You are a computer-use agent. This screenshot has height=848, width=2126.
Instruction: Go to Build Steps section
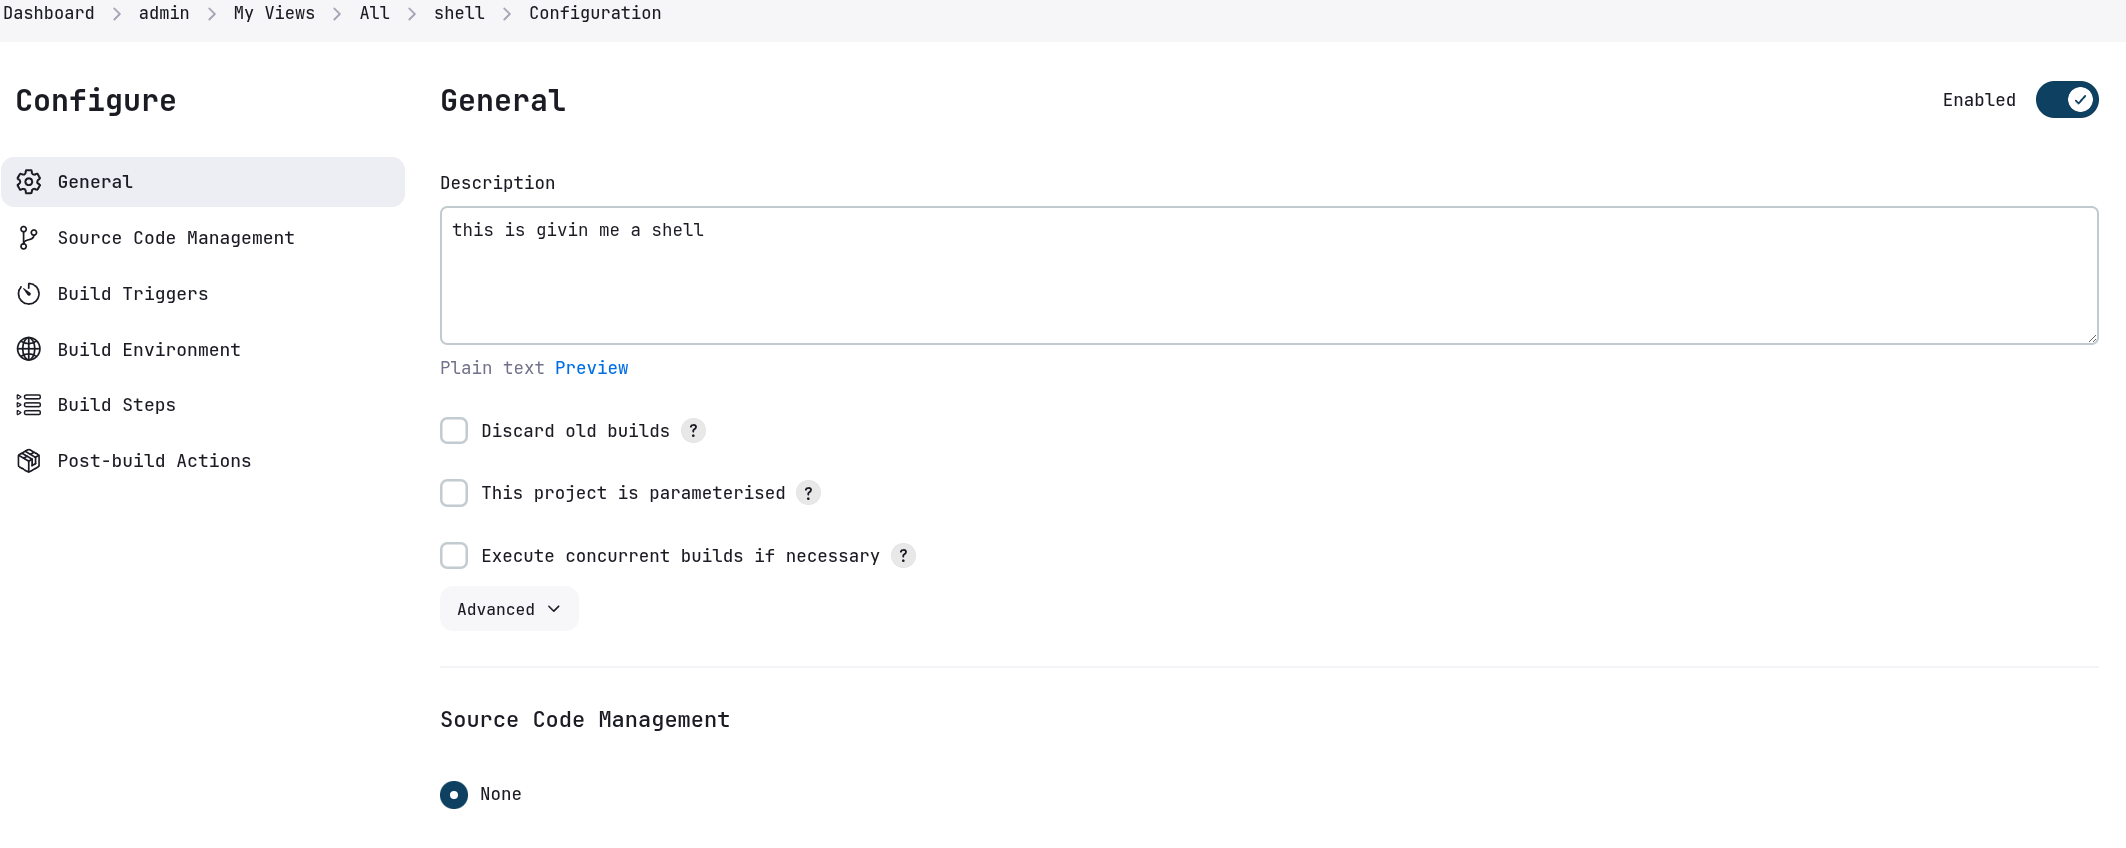(117, 405)
